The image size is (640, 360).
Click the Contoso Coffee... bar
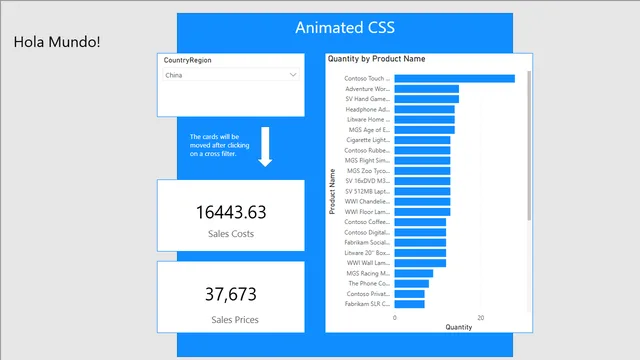pos(420,222)
